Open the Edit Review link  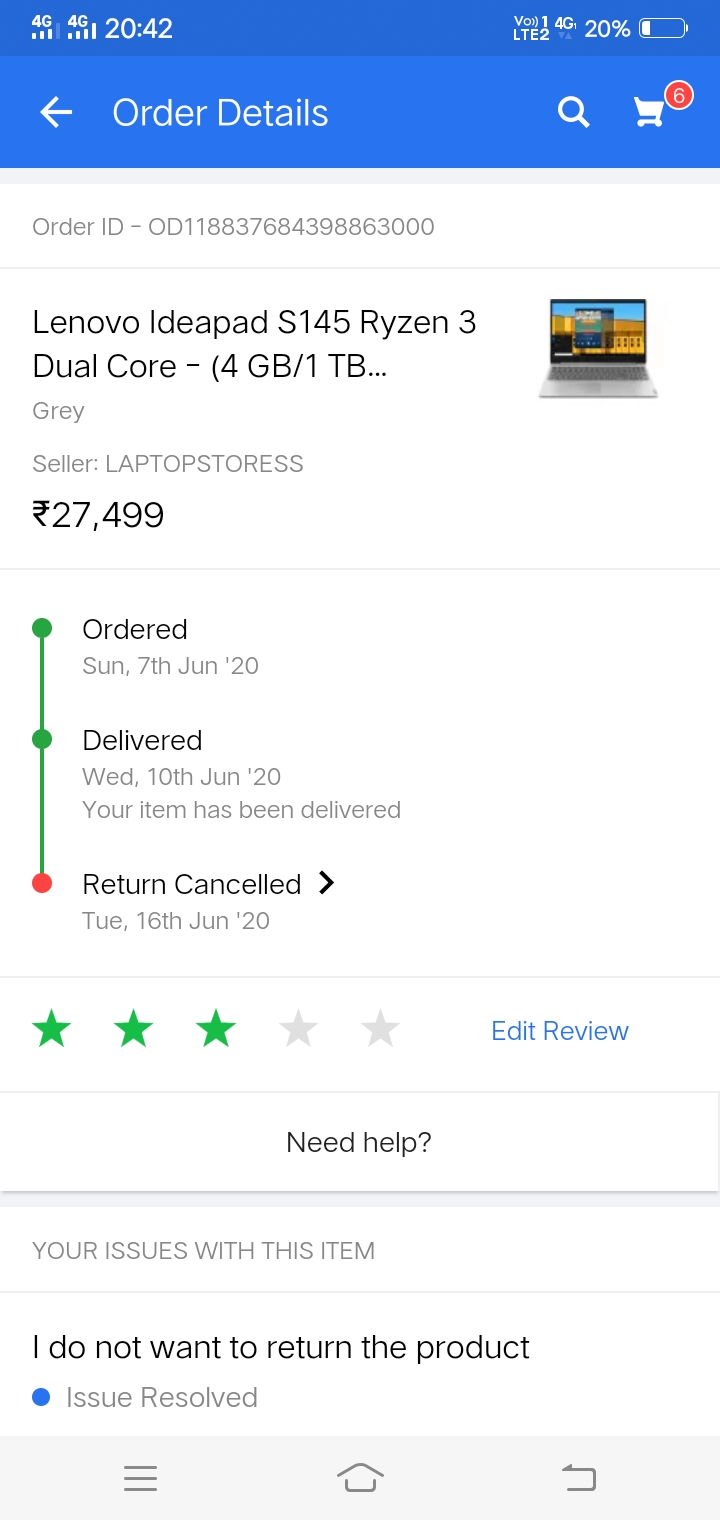coord(560,1031)
